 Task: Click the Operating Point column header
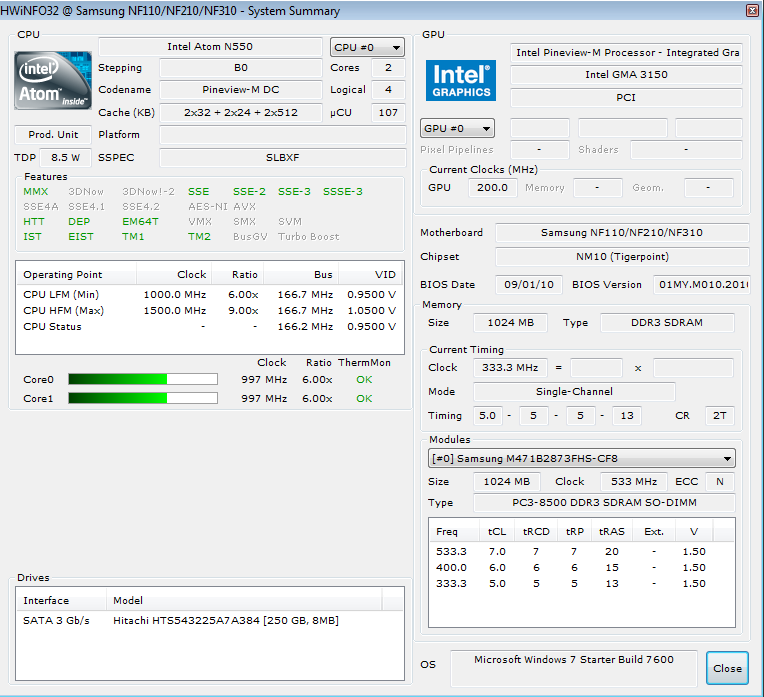[x=76, y=274]
